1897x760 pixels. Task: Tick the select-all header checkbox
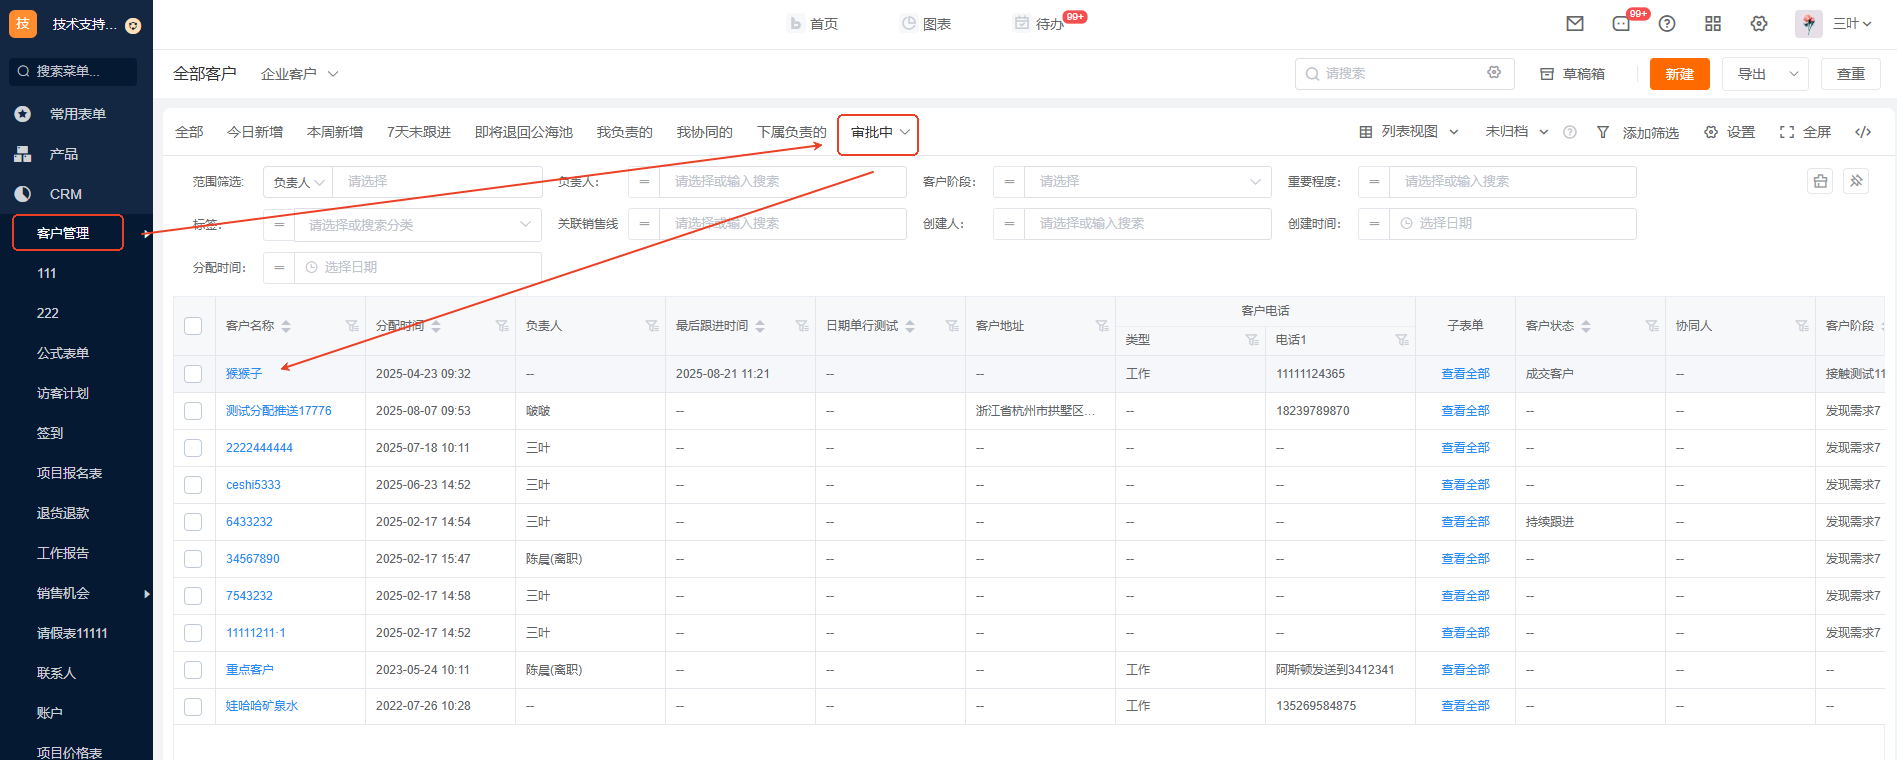[x=193, y=326]
